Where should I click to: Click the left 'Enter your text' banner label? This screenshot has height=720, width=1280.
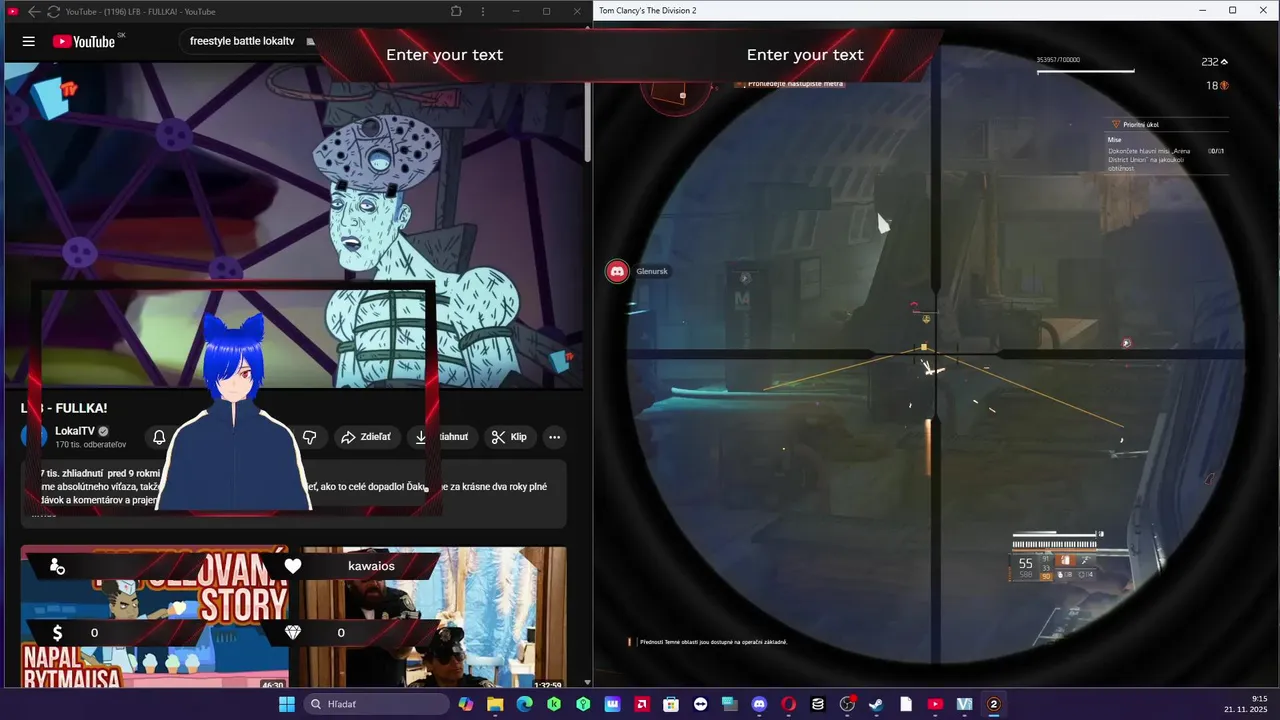444,55
